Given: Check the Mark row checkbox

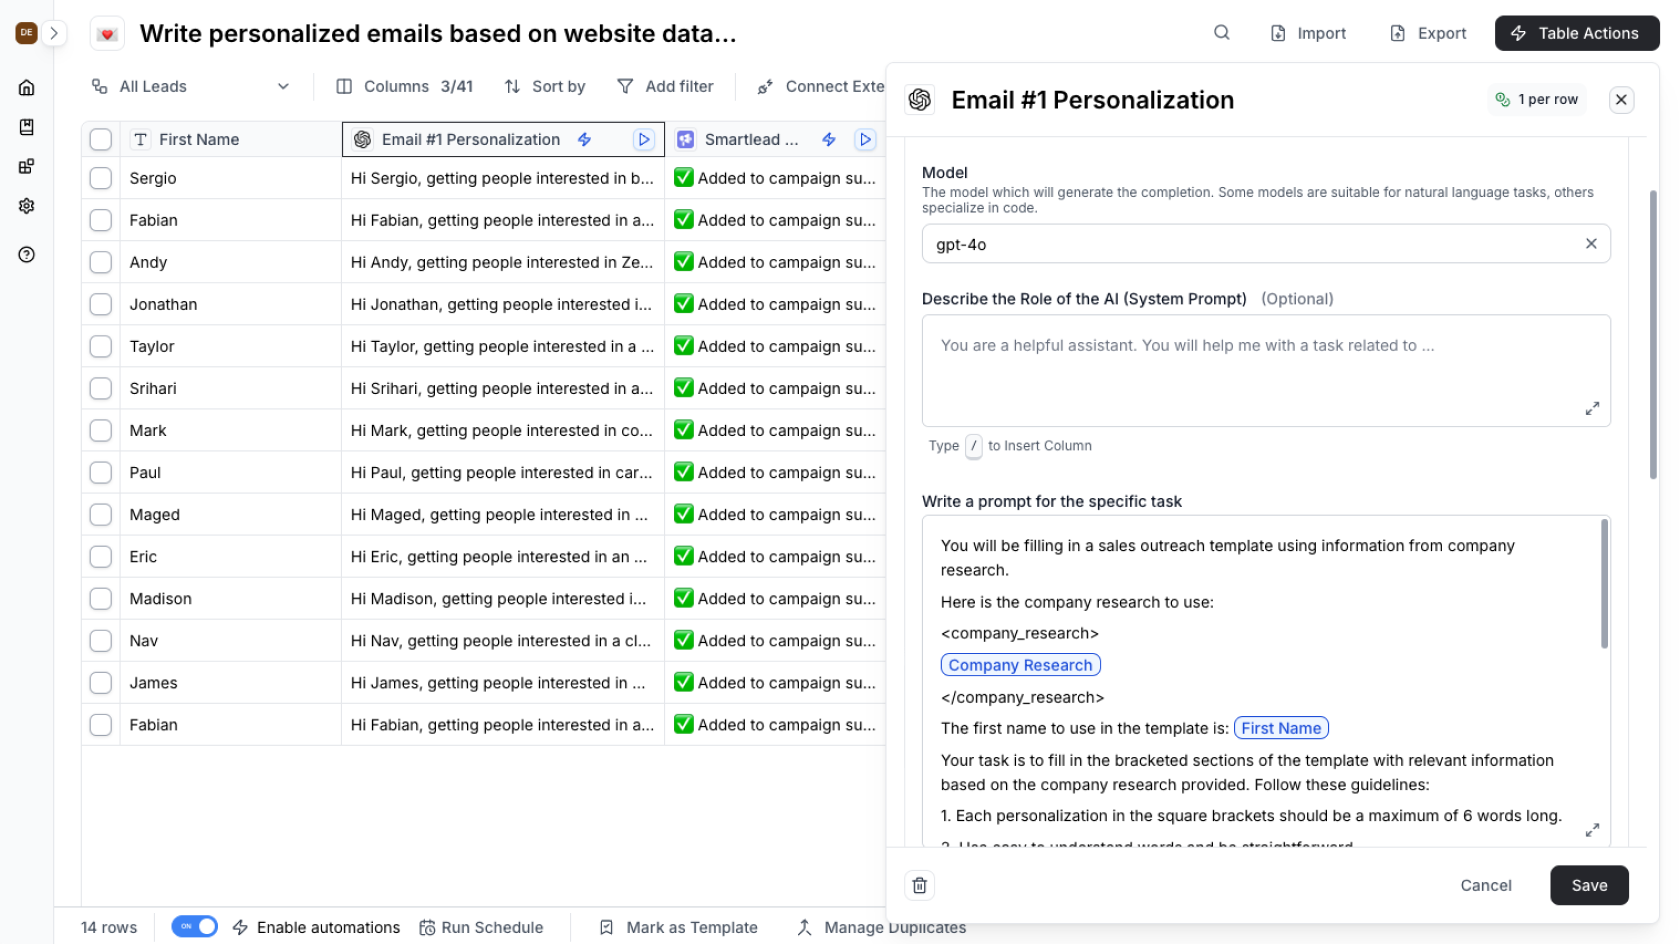Looking at the screenshot, I should coord(101,430).
